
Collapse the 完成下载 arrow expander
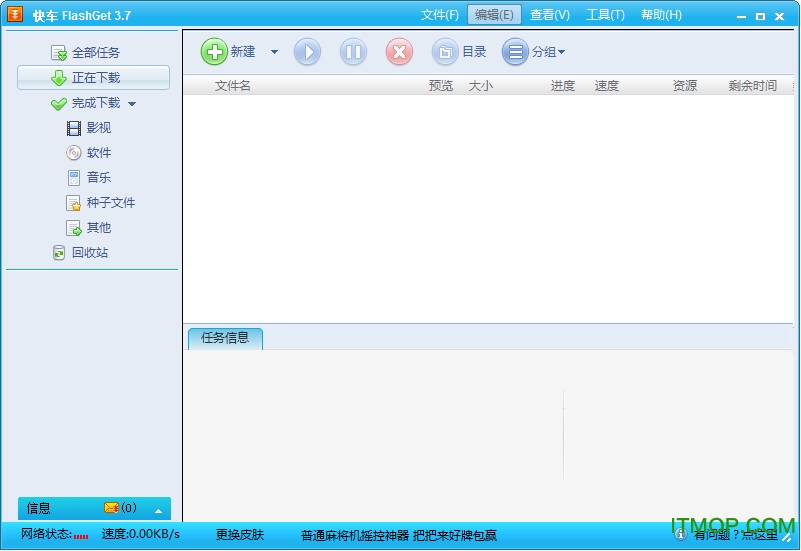132,104
